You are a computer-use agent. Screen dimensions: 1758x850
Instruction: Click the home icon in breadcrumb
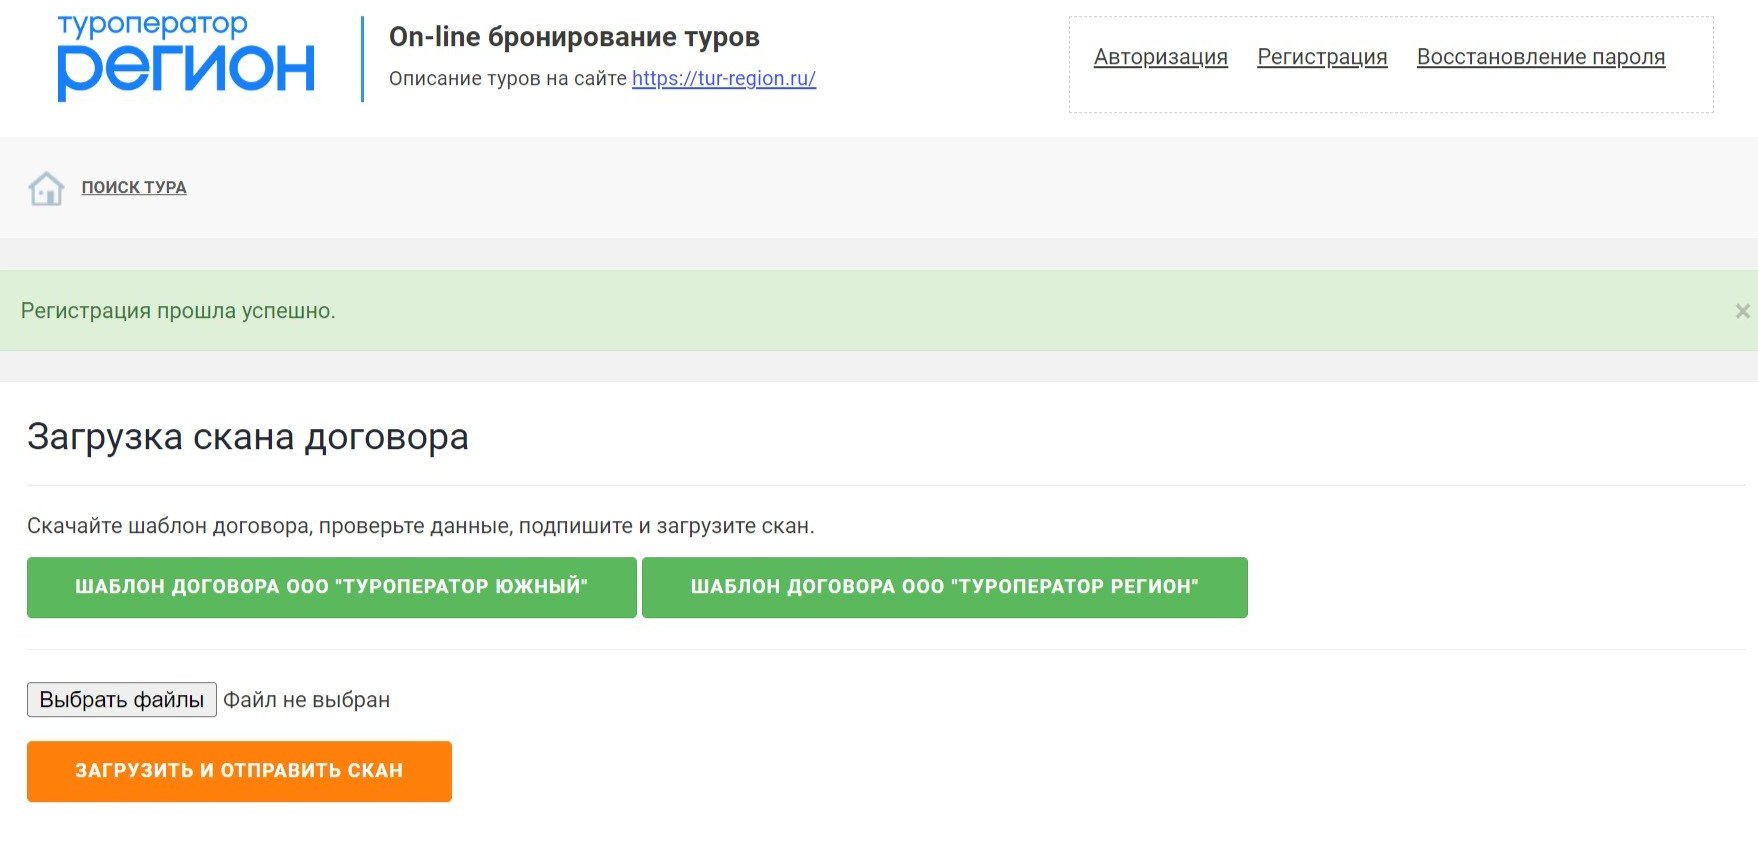point(46,188)
